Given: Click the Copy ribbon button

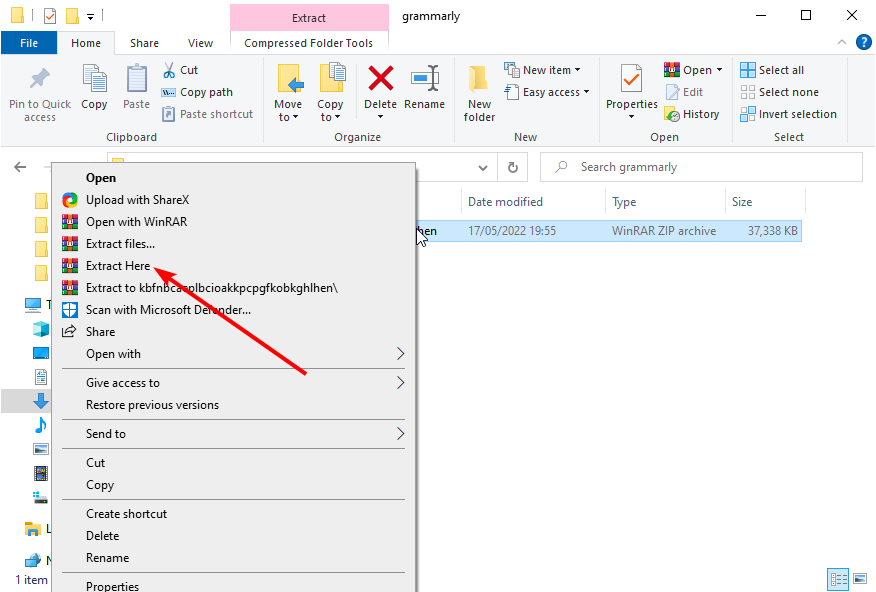Looking at the screenshot, I should click(94, 87).
